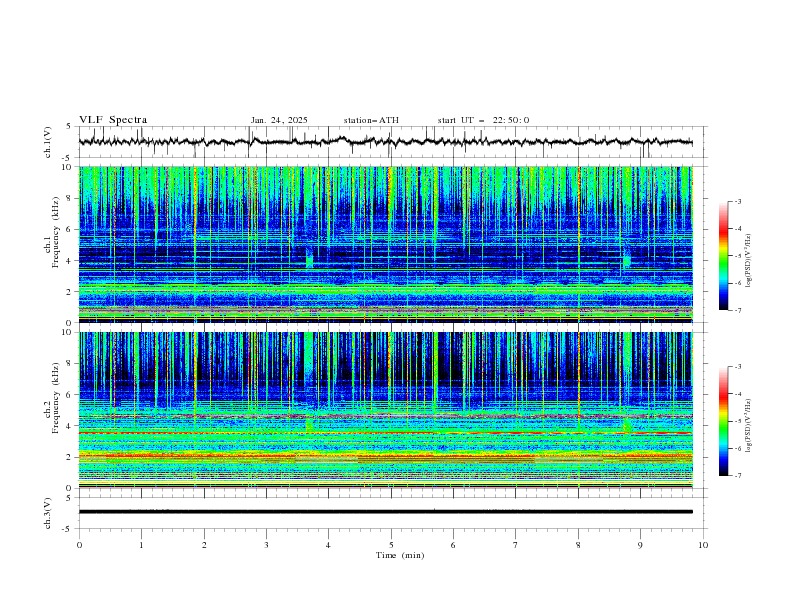Click the ch.1 spectrogram color bar
Image resolution: width=792 pixels, height=612 pixels.
click(723, 256)
